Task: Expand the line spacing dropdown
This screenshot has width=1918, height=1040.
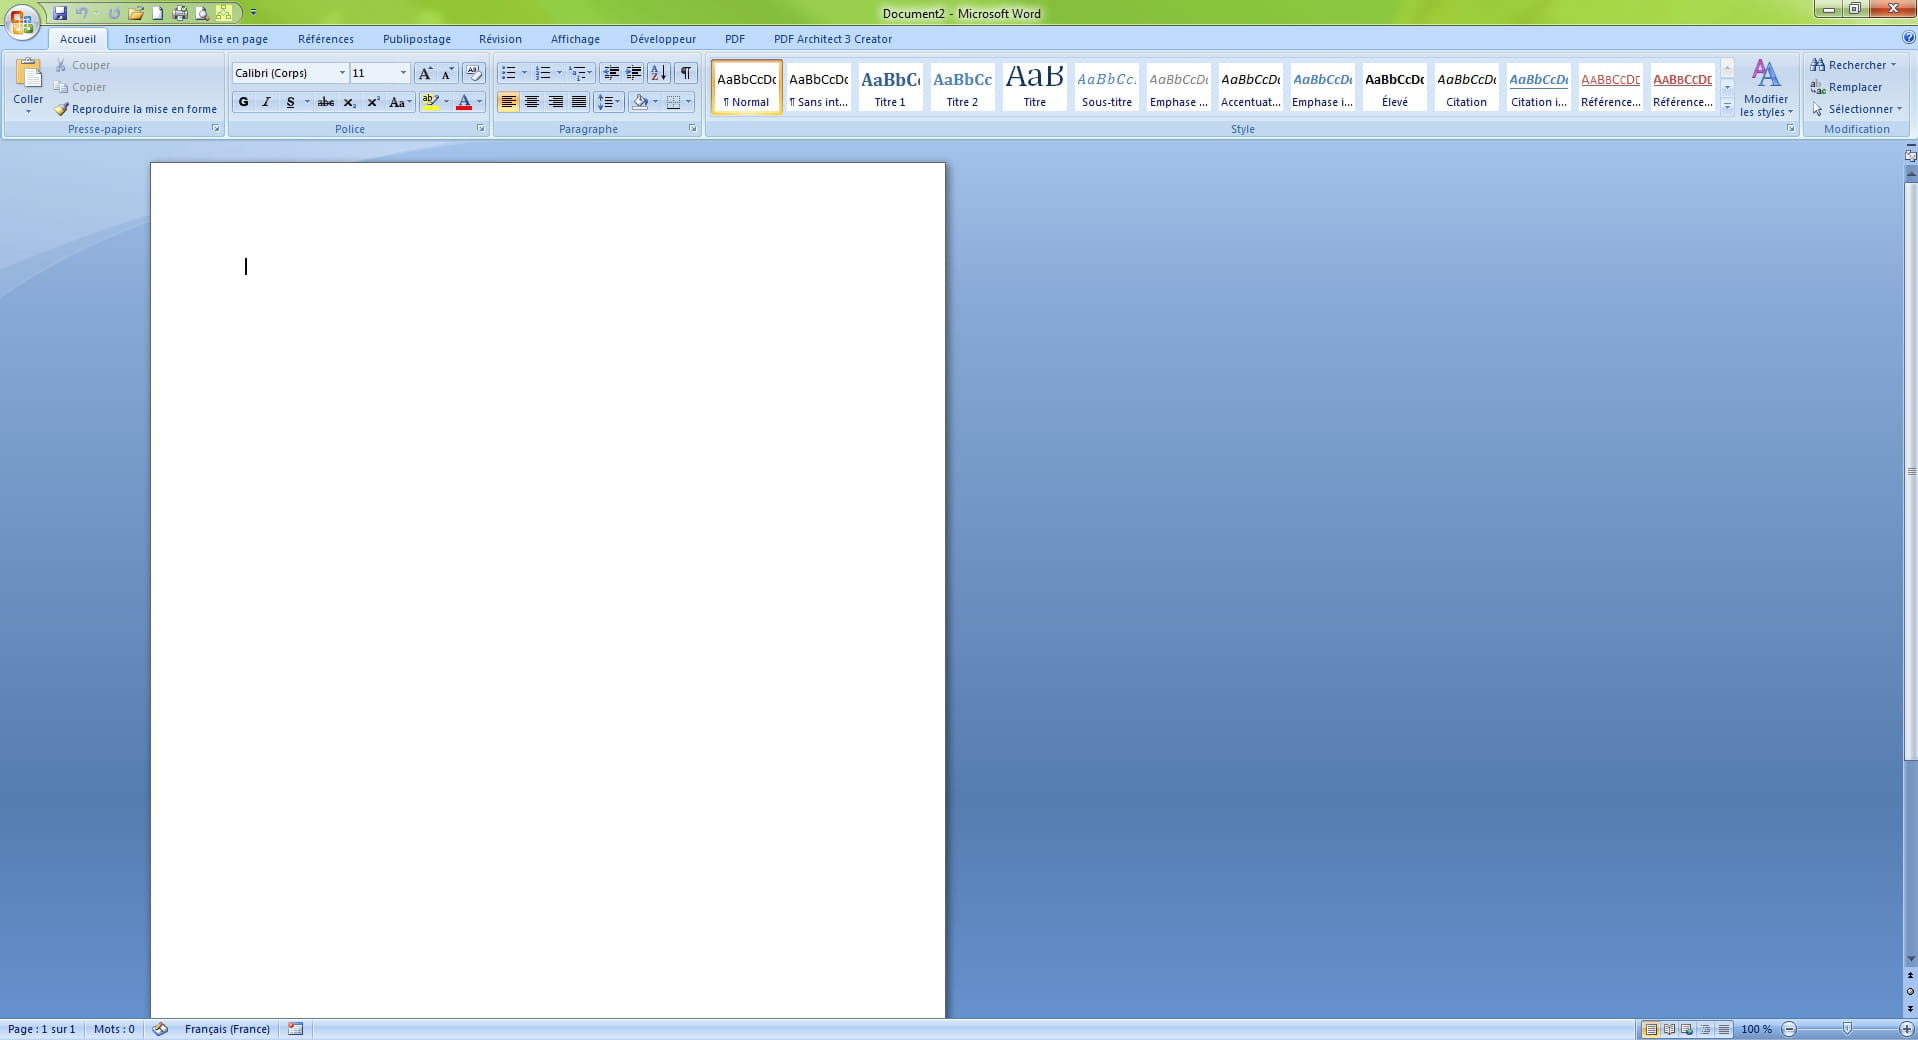Action: click(618, 102)
